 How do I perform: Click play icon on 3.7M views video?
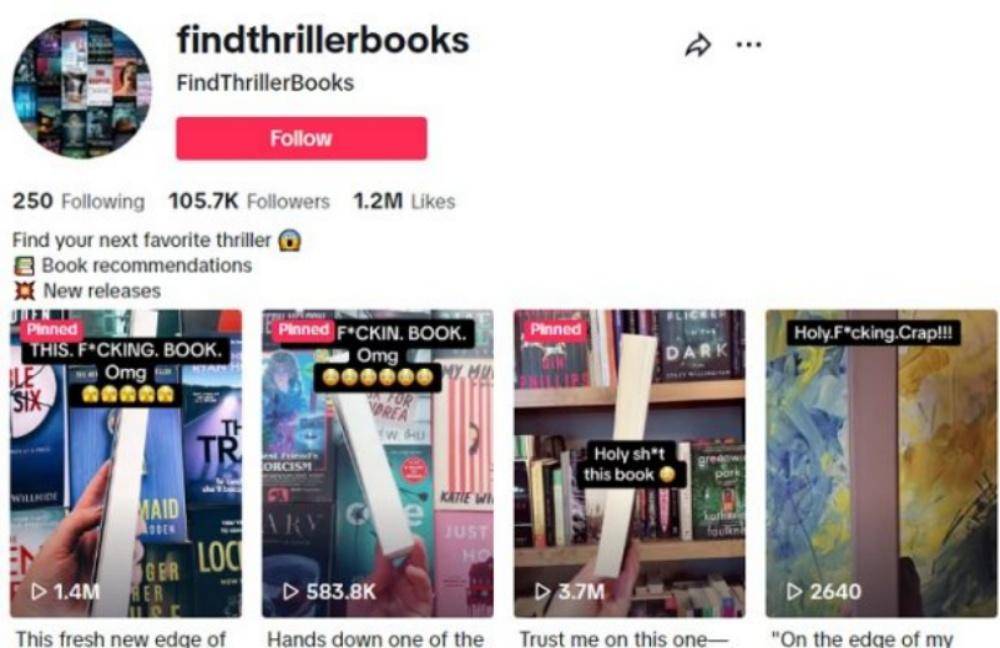(543, 592)
